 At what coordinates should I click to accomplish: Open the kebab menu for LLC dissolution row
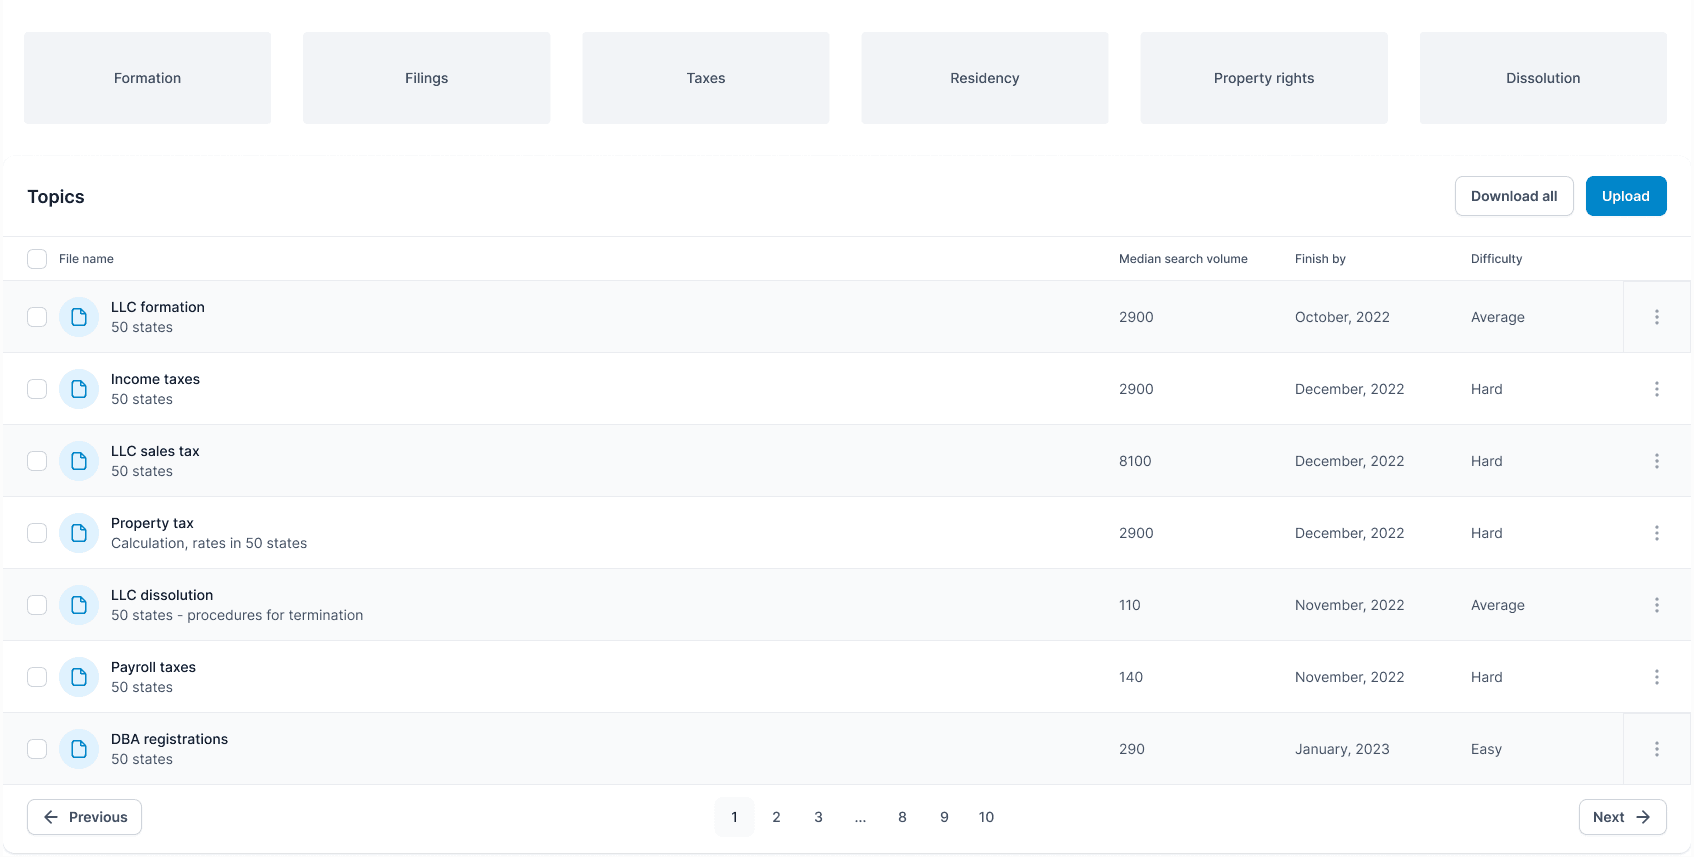[x=1656, y=605]
